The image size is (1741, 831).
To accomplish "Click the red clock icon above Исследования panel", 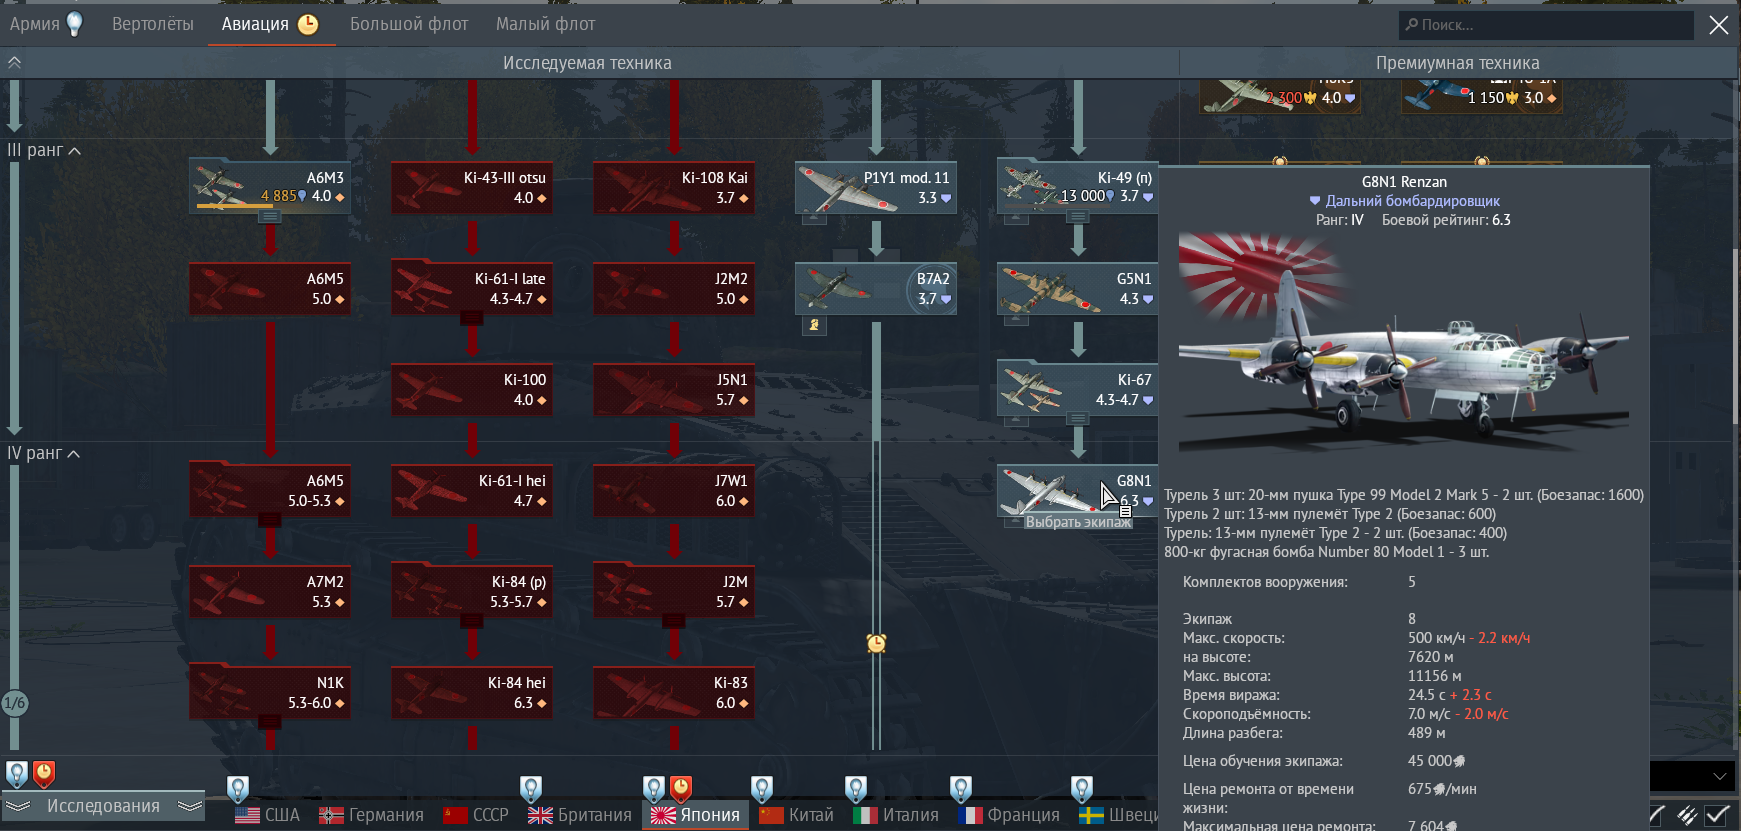I will [x=44, y=774].
